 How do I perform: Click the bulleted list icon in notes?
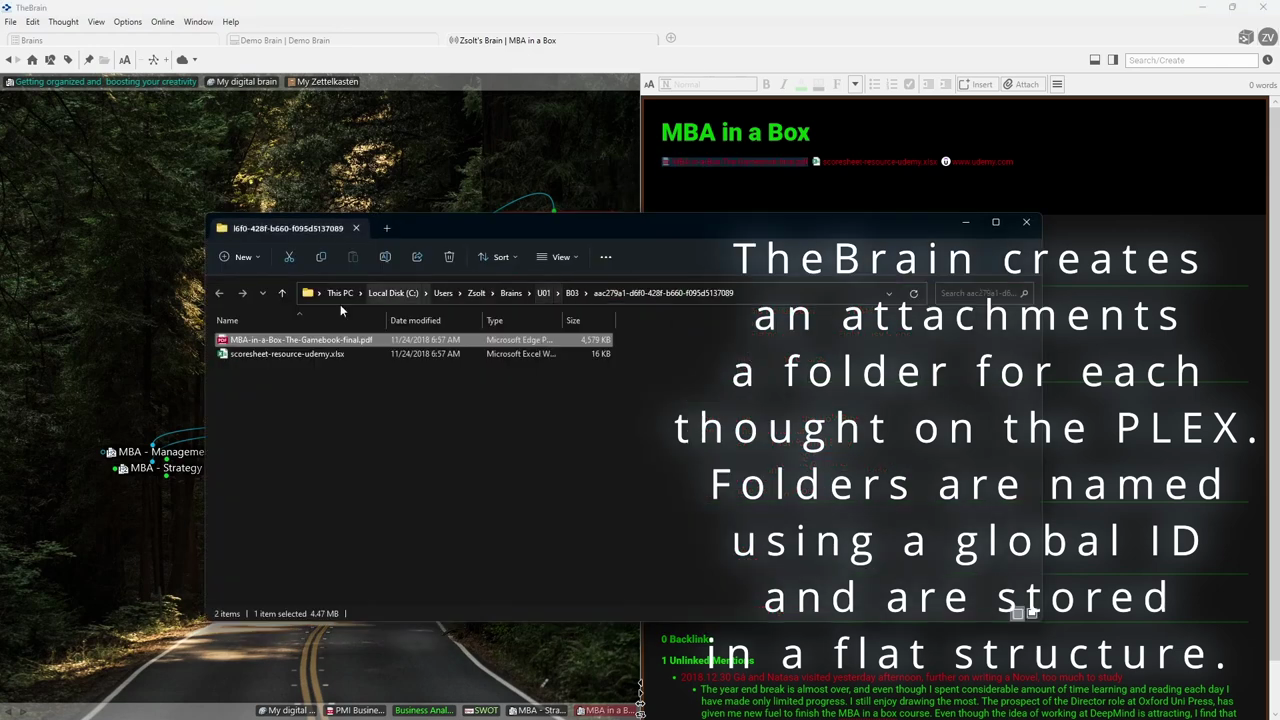coord(874,84)
